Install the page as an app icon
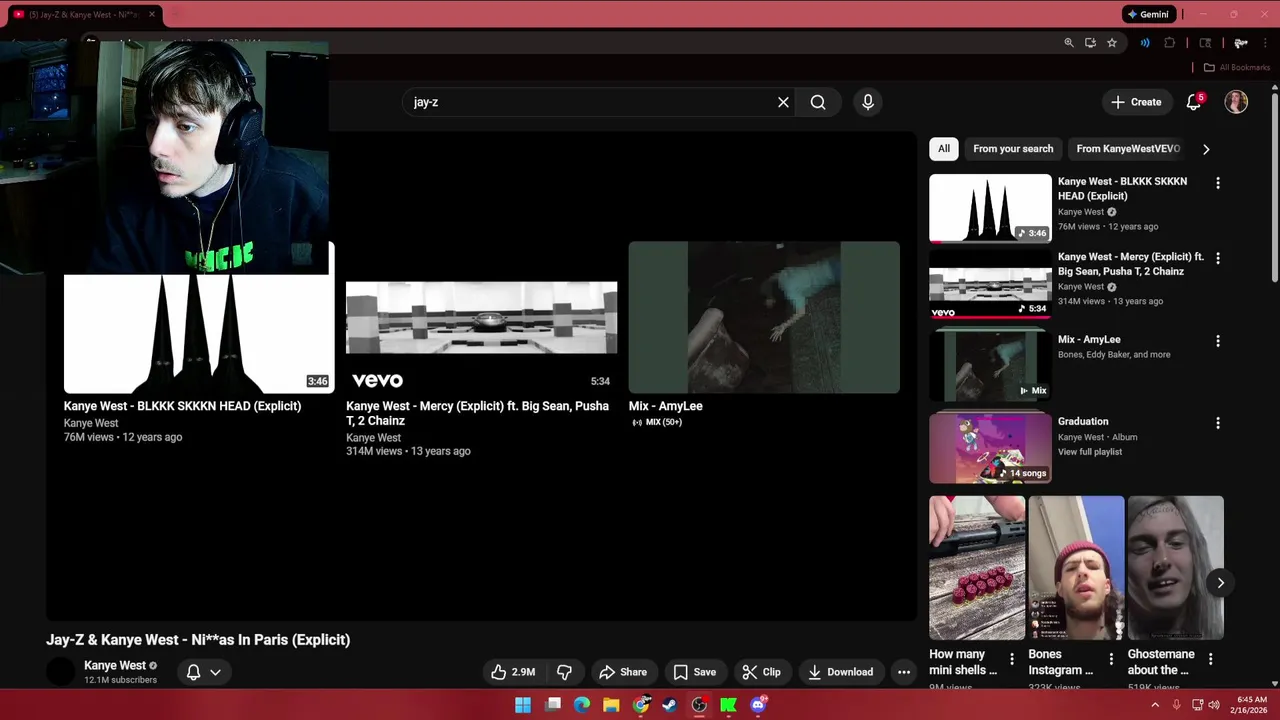The image size is (1280, 720). [1090, 43]
